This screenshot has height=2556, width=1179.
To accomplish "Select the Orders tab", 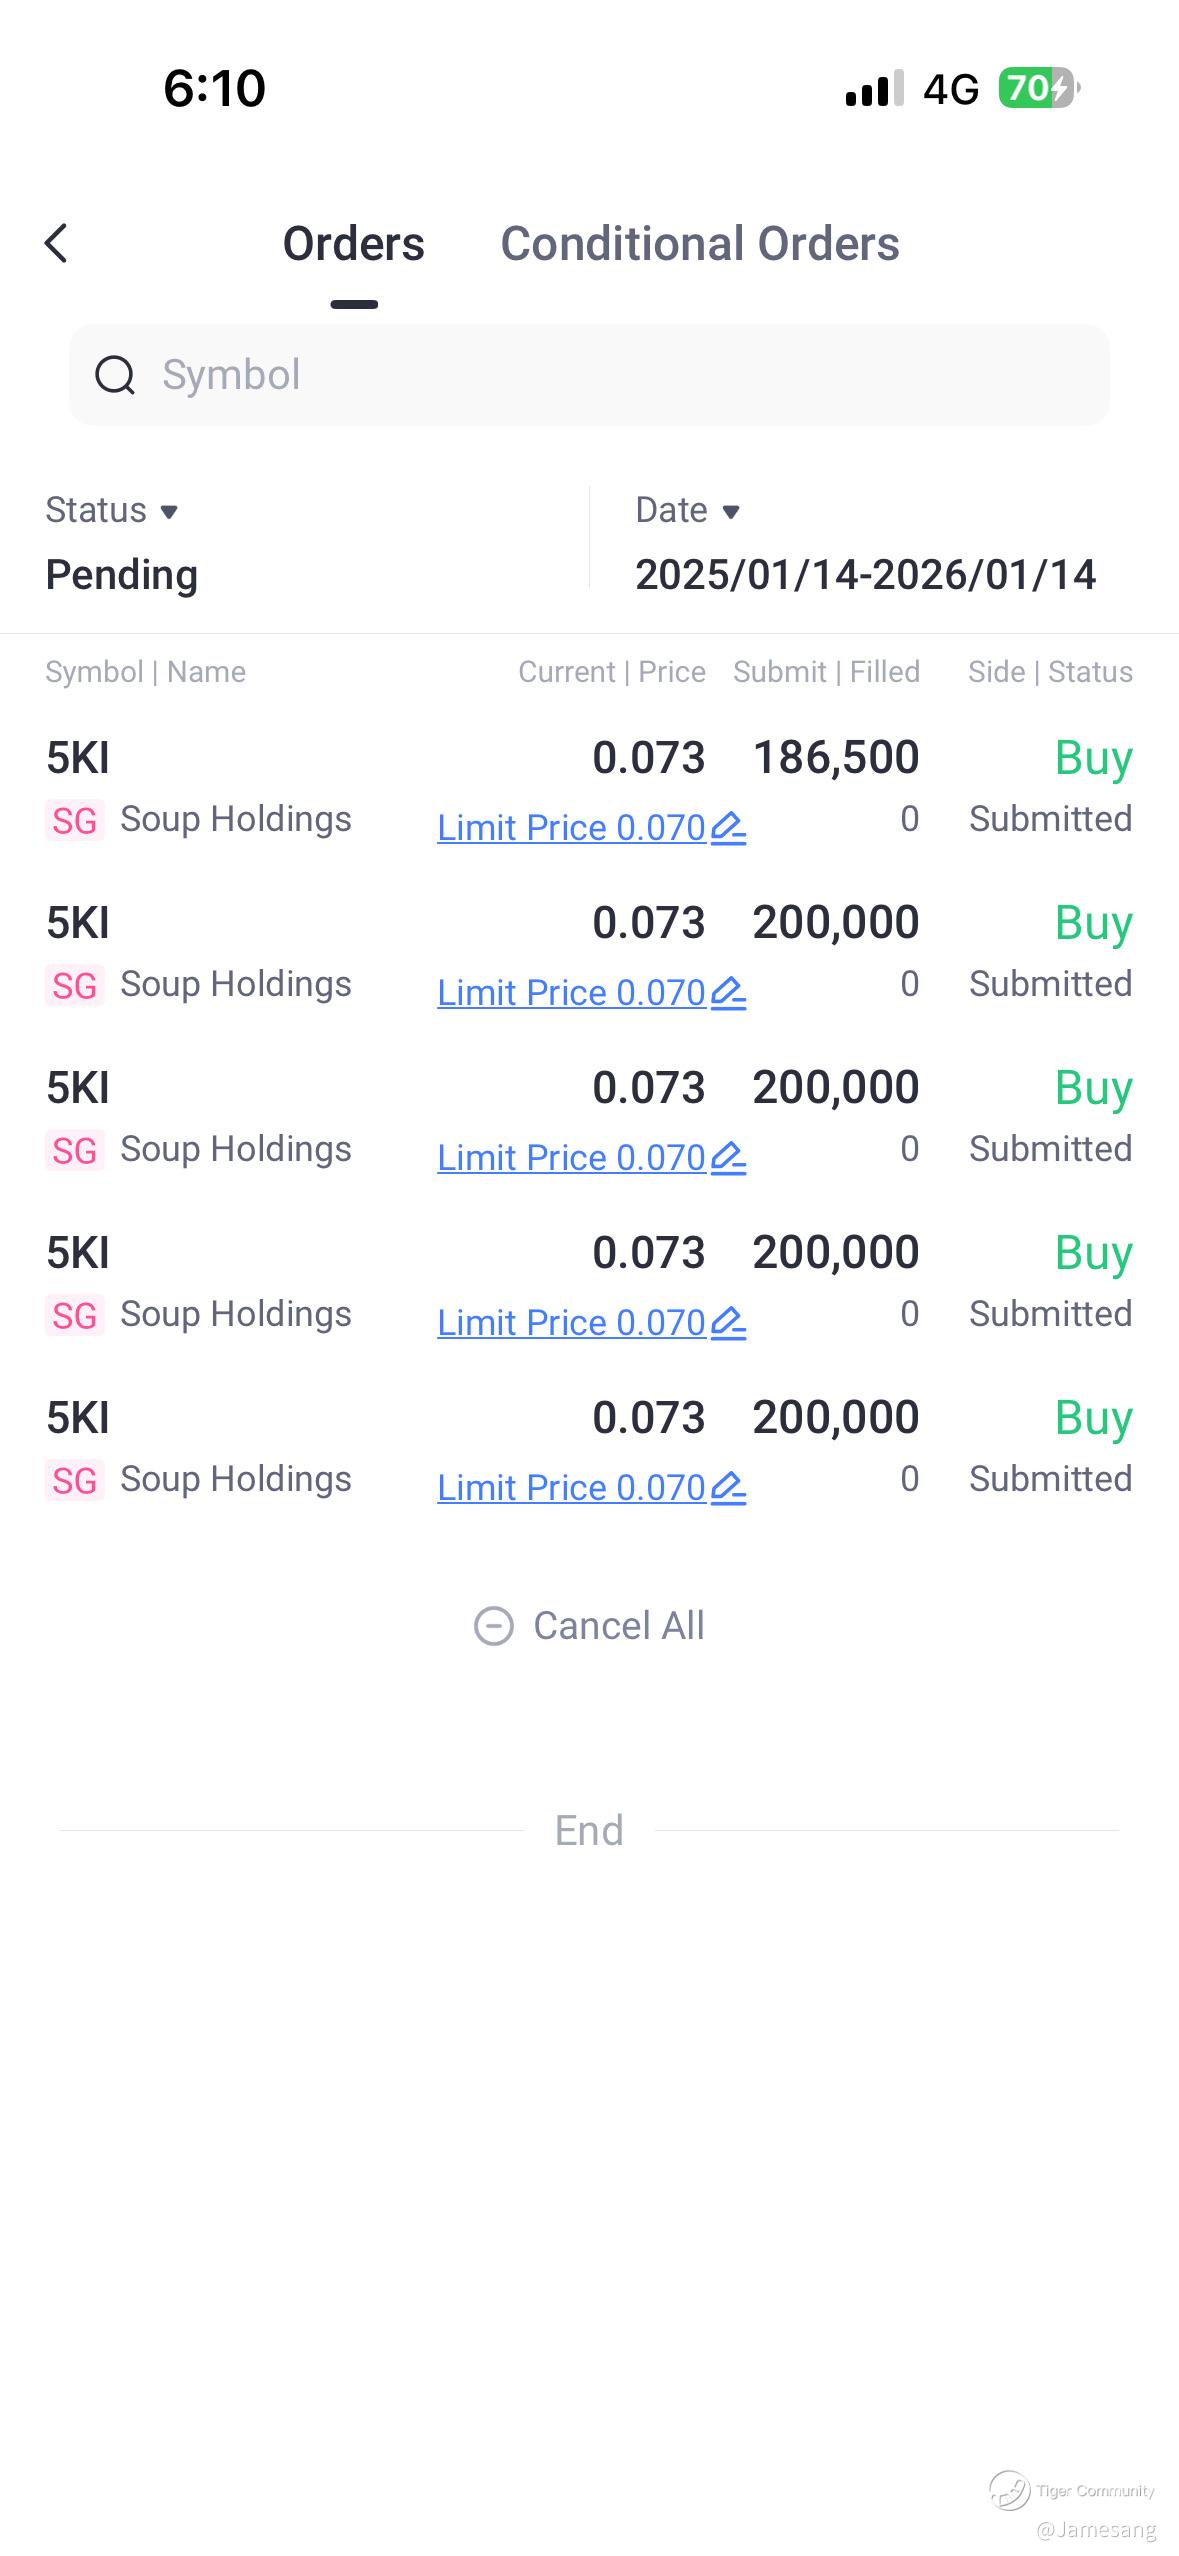I will 353,244.
